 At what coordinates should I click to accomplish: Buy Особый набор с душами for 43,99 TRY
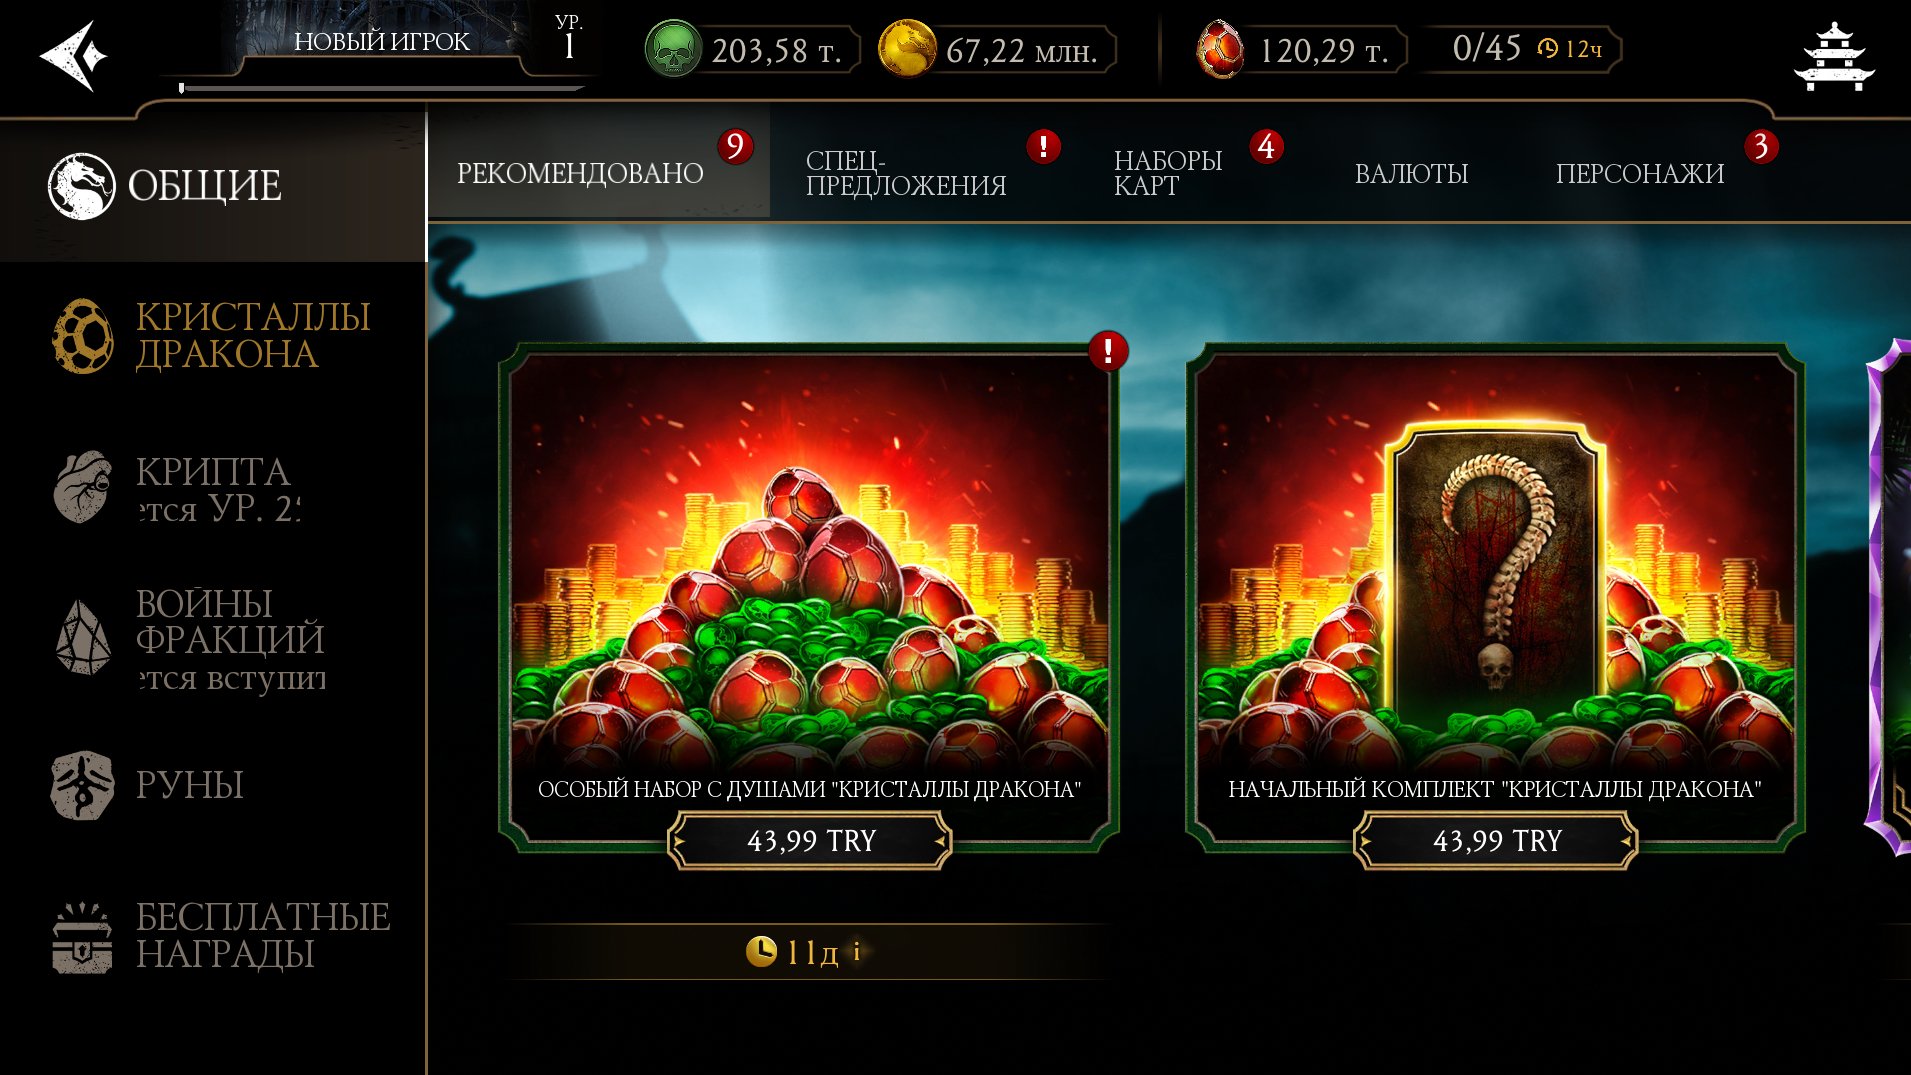(x=810, y=840)
